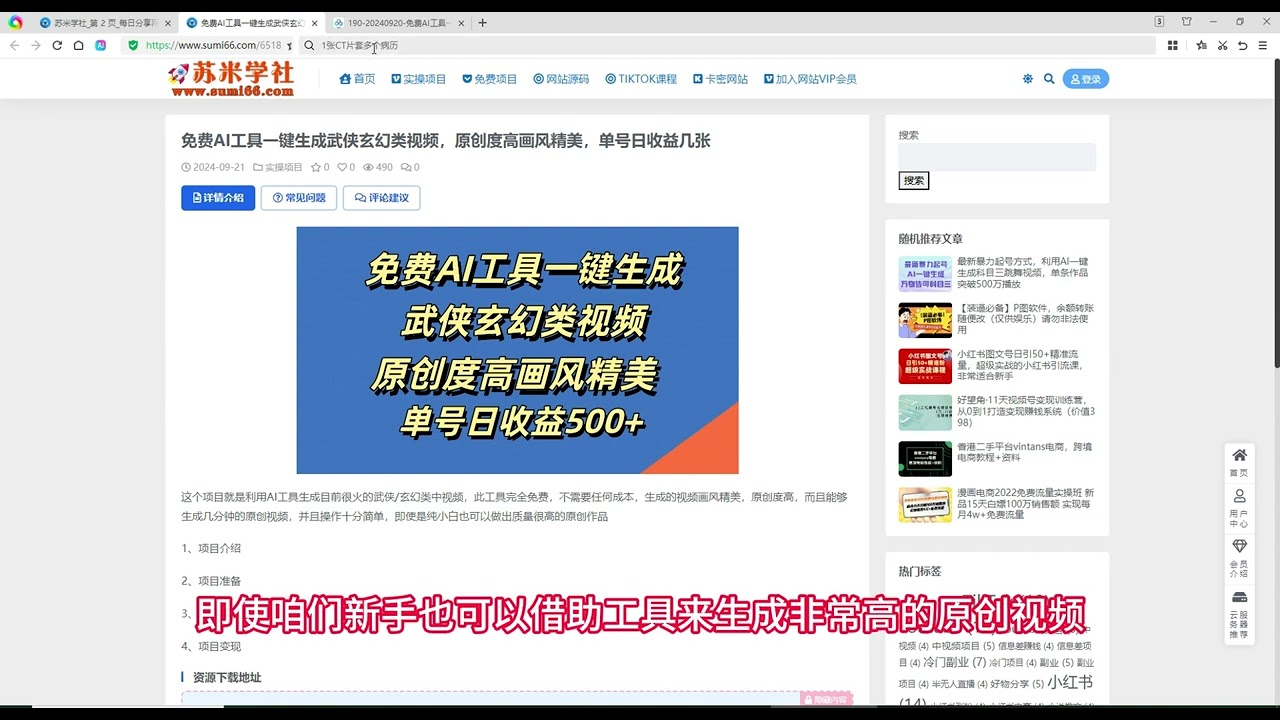Viewport: 1280px width, 720px height.
Task: Open the AI assistant icon in toolbar
Action: [101, 45]
